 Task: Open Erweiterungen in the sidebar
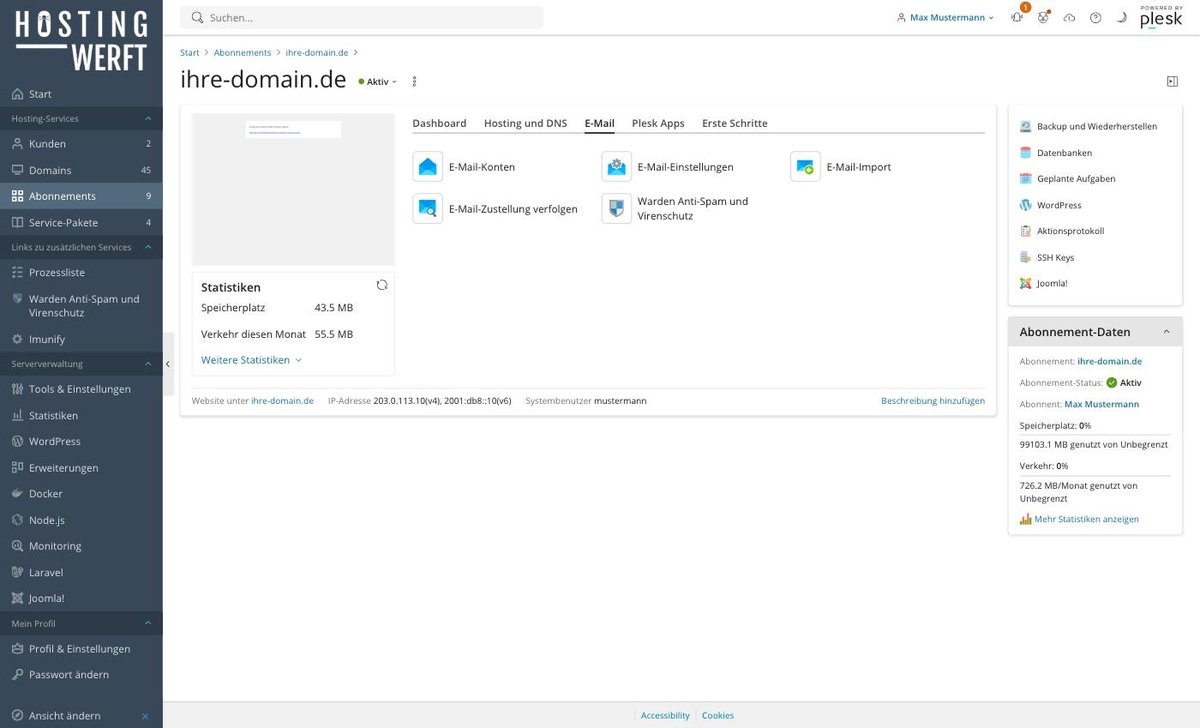pos(81,467)
